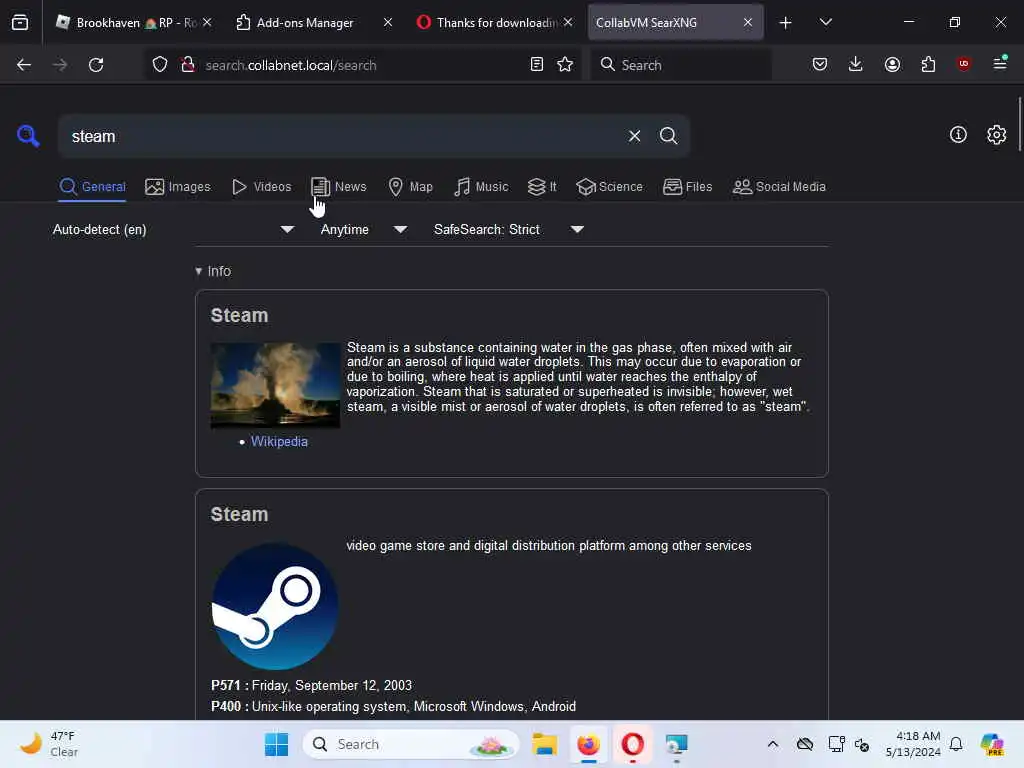Open SearXNG preferences gear
1024x768 pixels.
pos(996,135)
